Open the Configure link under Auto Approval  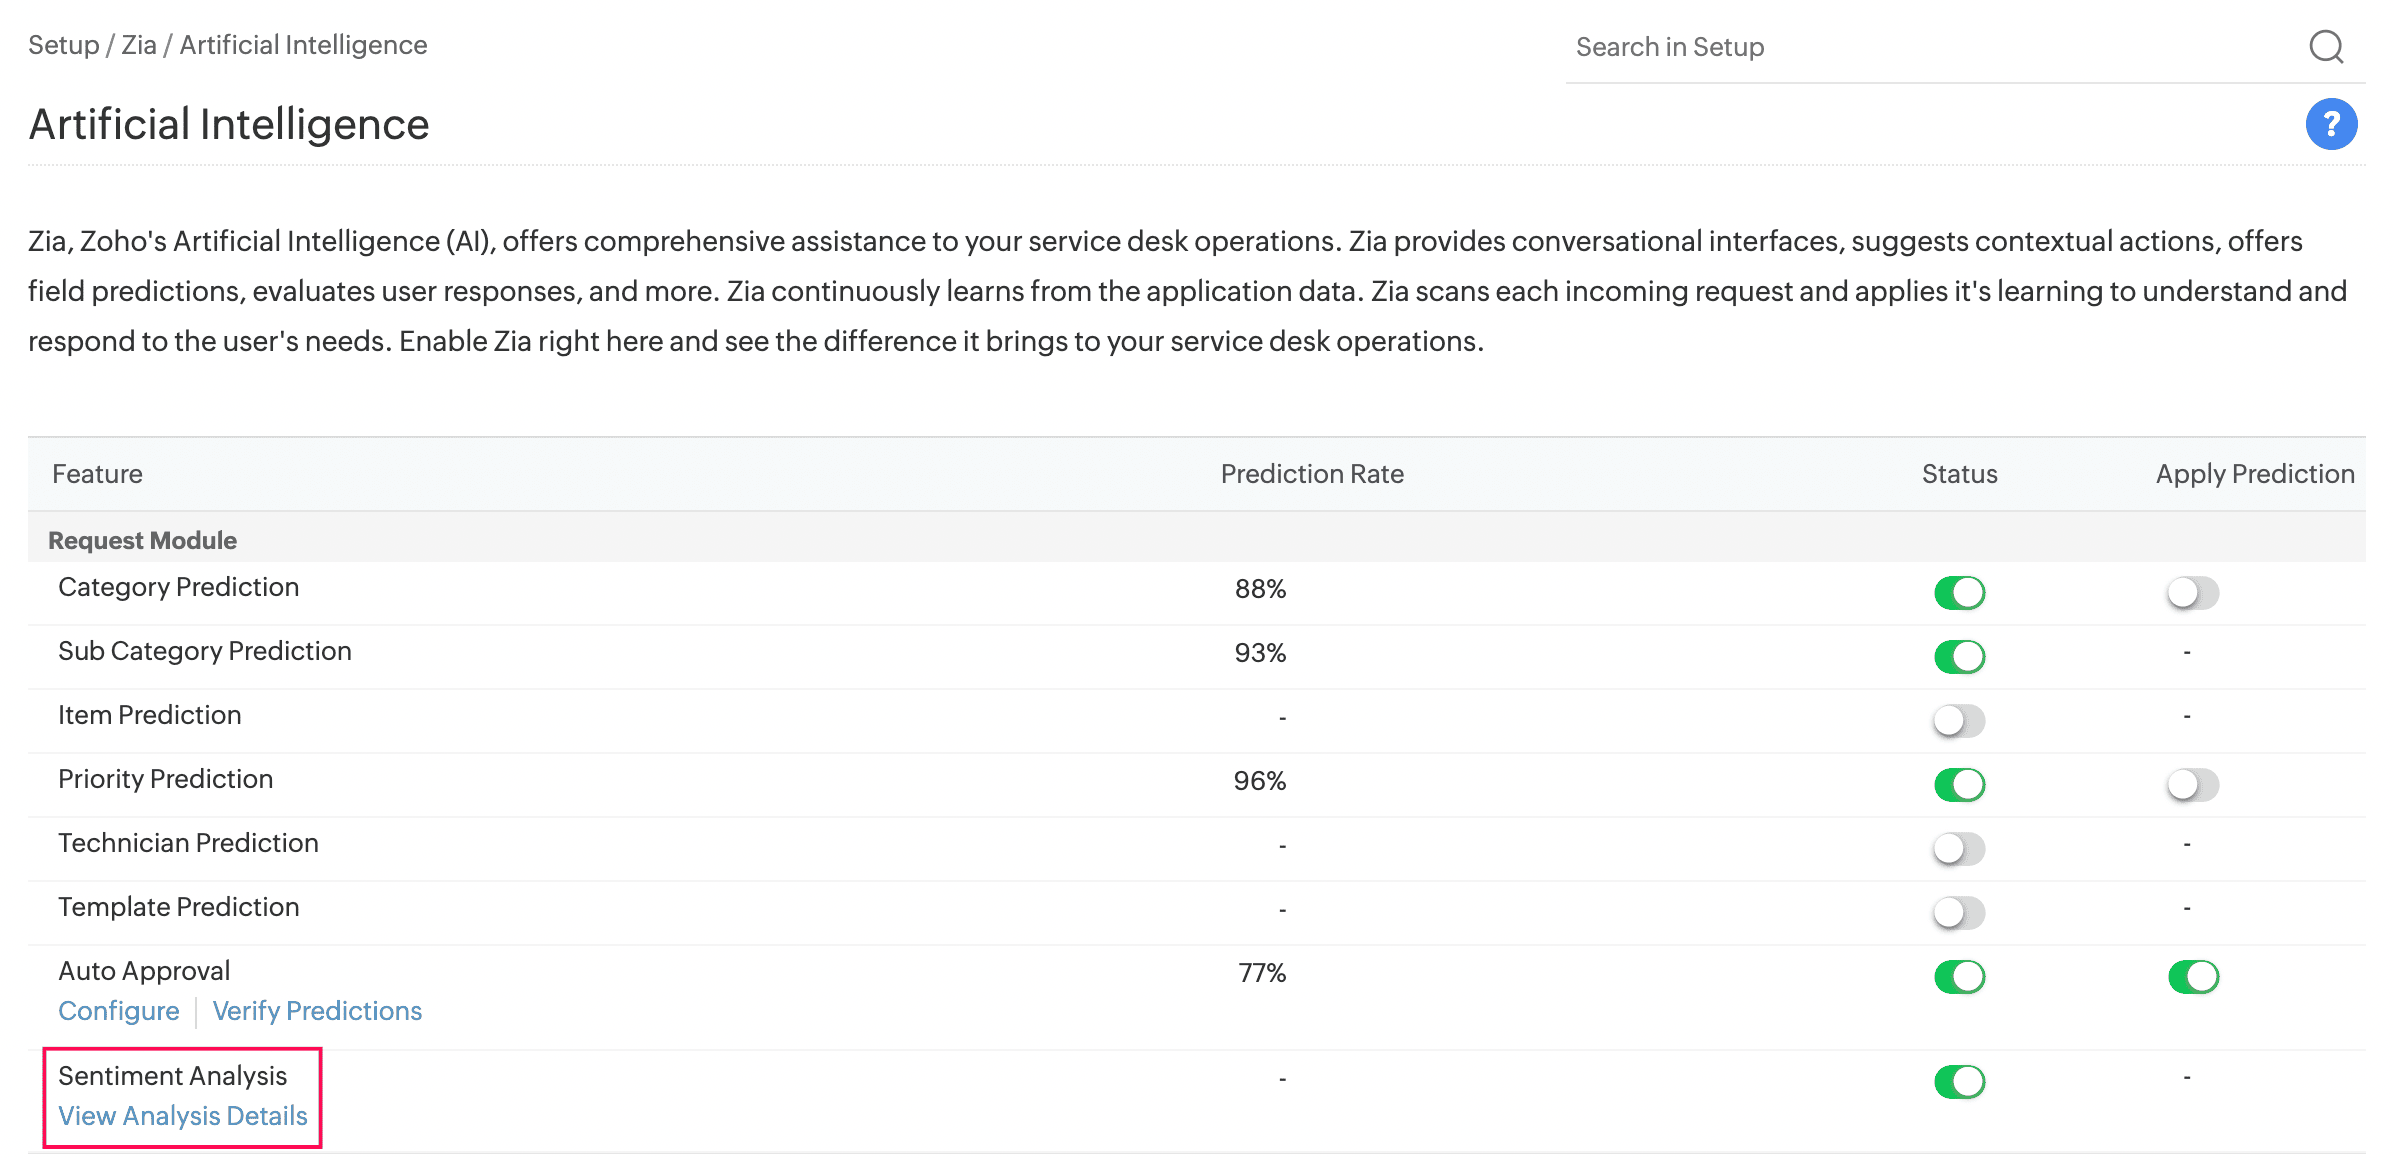(119, 1011)
